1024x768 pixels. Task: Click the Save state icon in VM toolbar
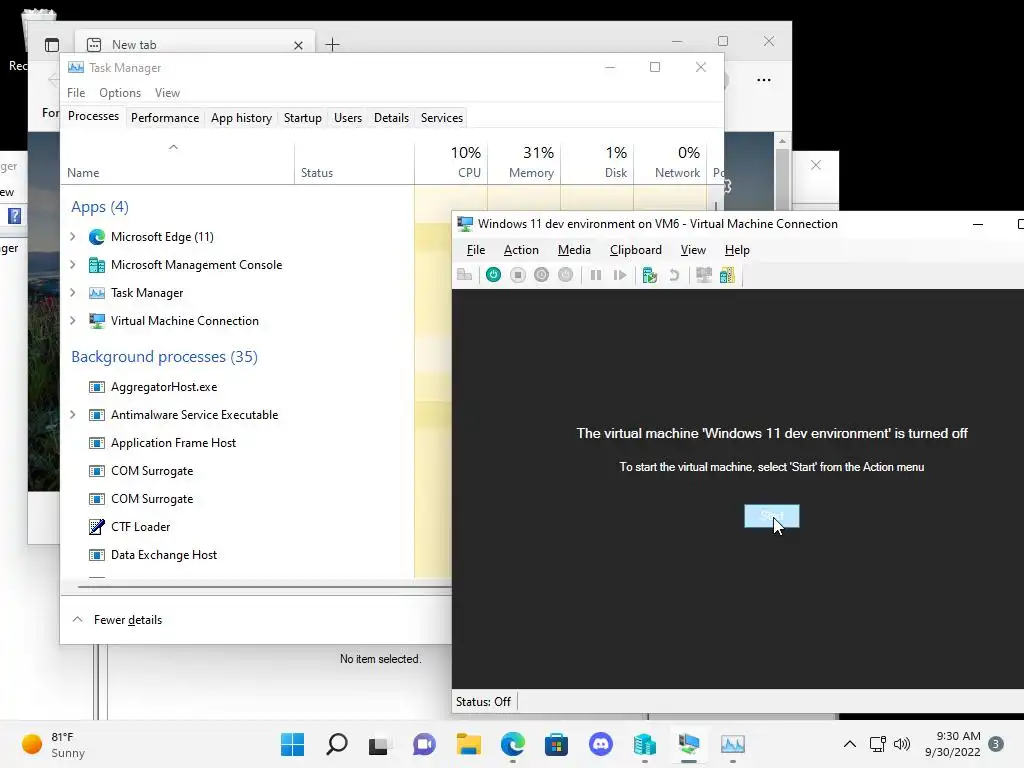[x=566, y=275]
